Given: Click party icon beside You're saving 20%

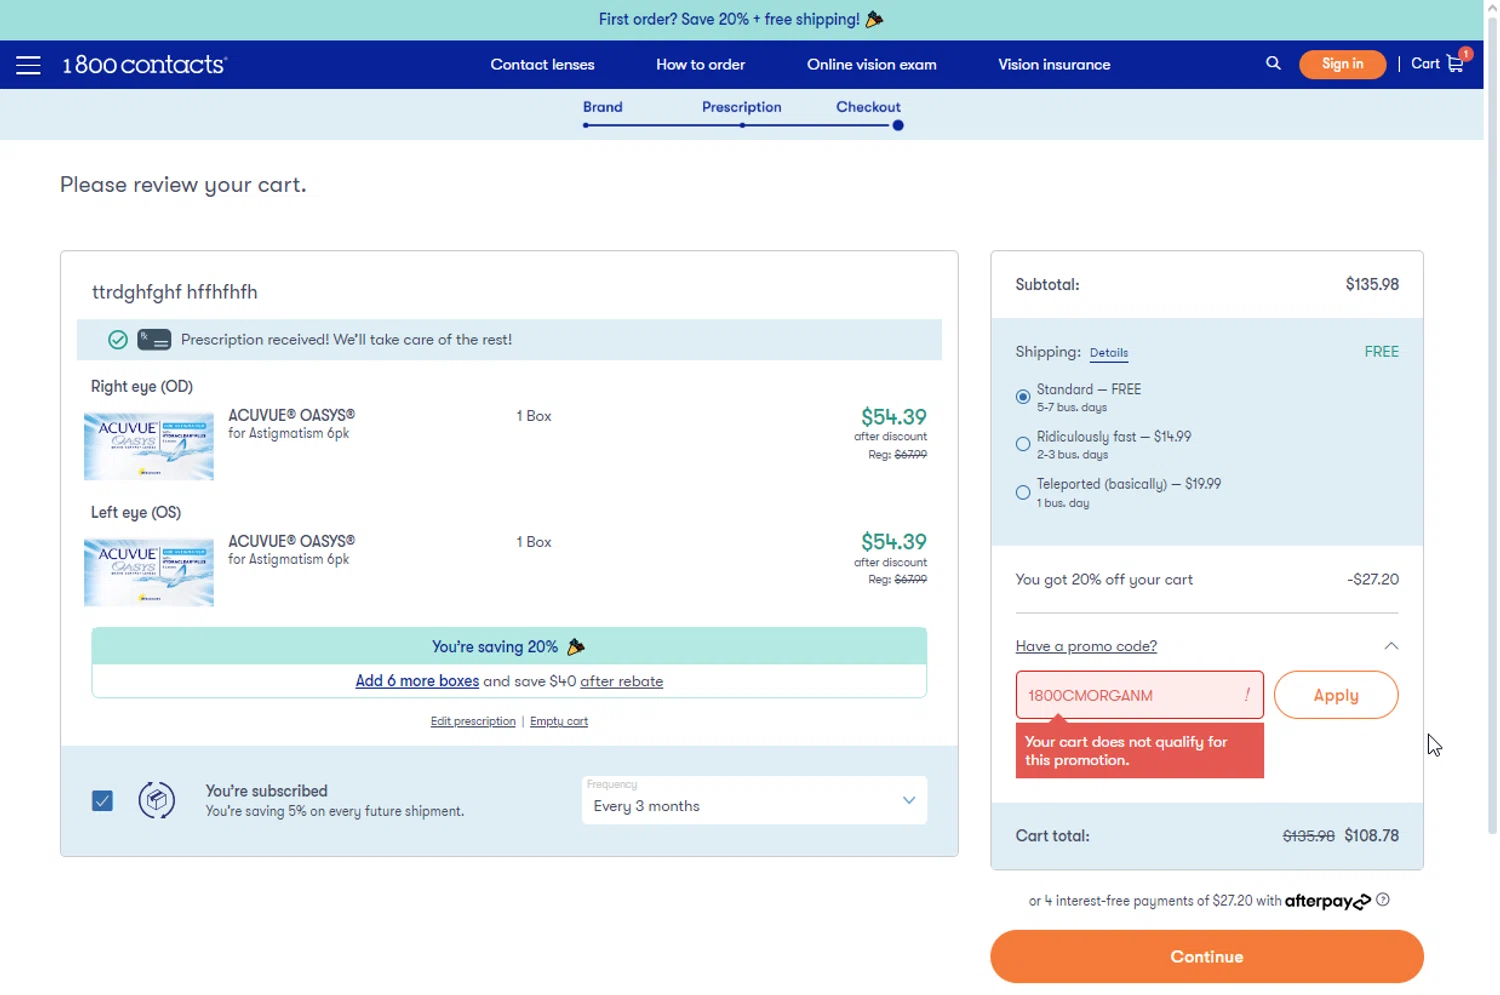Looking at the screenshot, I should tap(575, 647).
